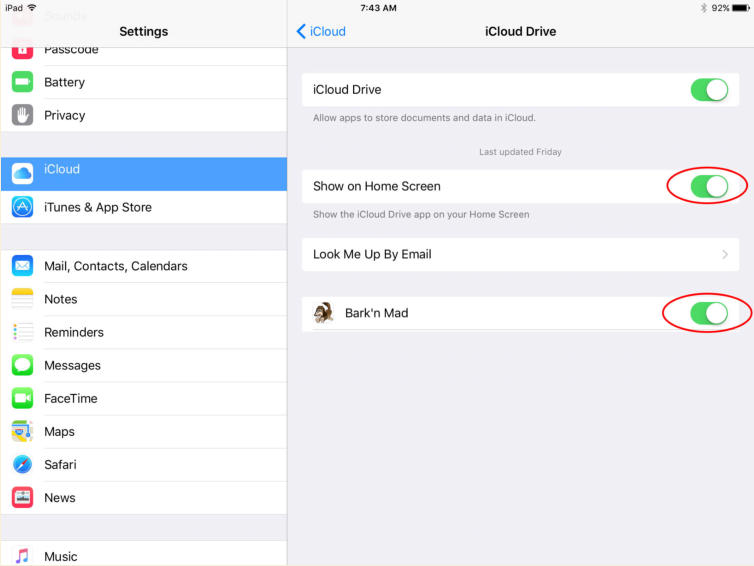The image size is (754, 566).
Task: Tap the iTunes & App Store icon
Action: 22,207
